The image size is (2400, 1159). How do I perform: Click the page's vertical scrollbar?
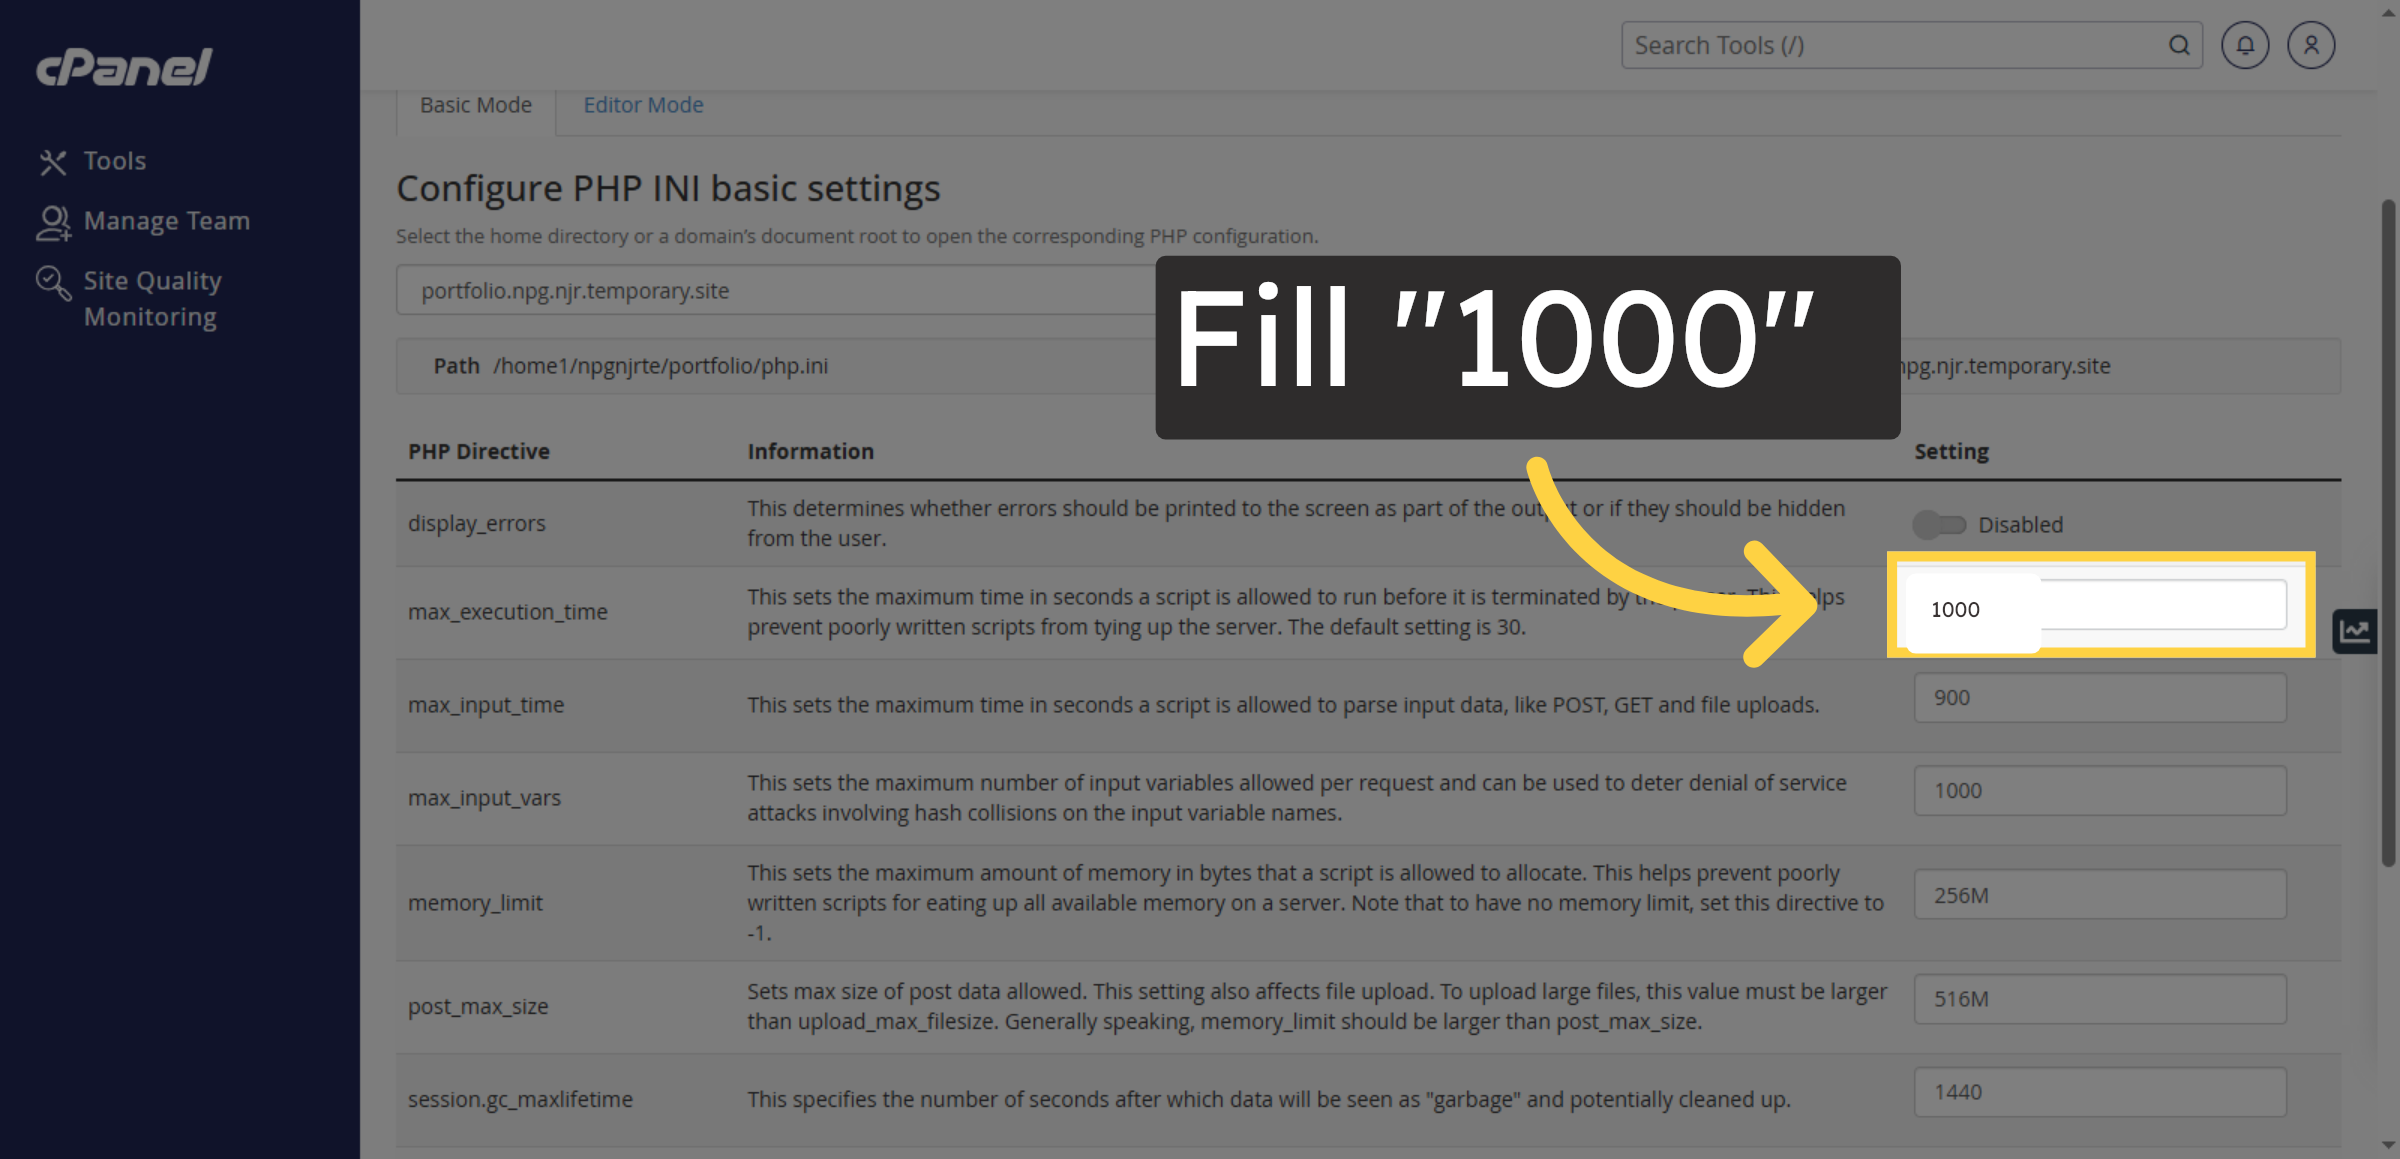point(2388,530)
